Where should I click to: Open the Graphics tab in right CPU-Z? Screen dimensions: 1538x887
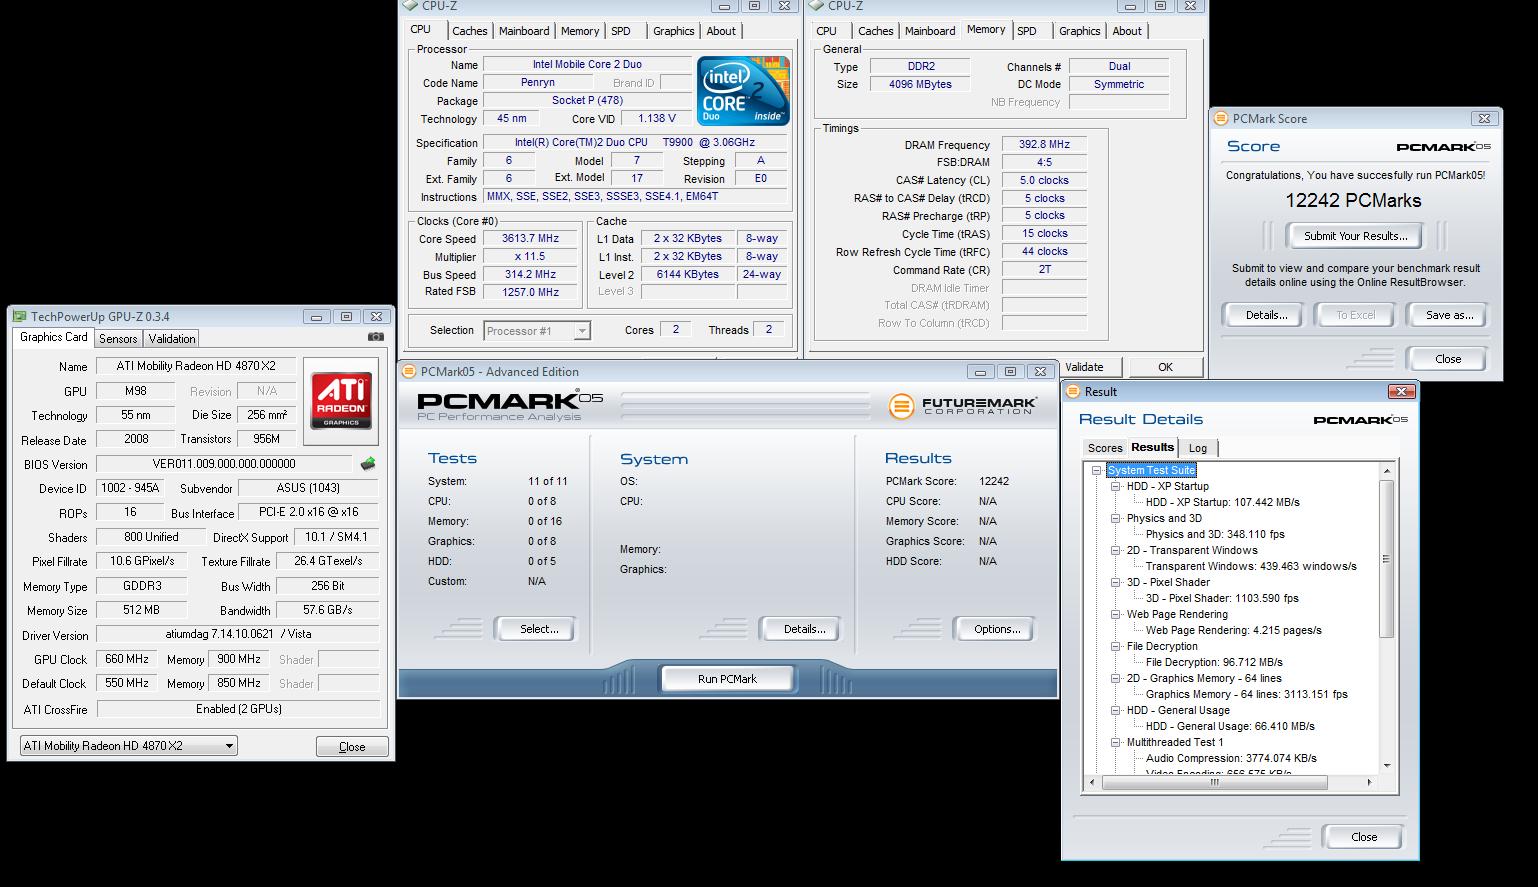(x=1079, y=31)
